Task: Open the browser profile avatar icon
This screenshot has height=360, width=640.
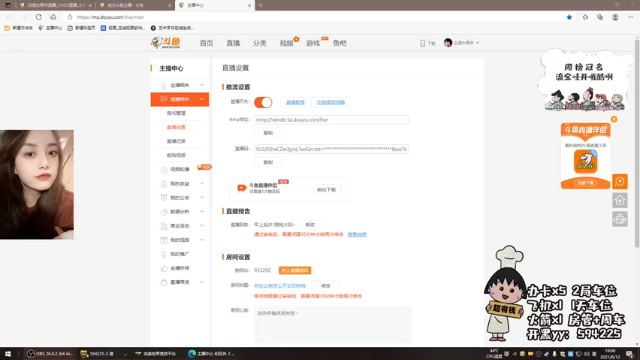Action: click(x=615, y=17)
